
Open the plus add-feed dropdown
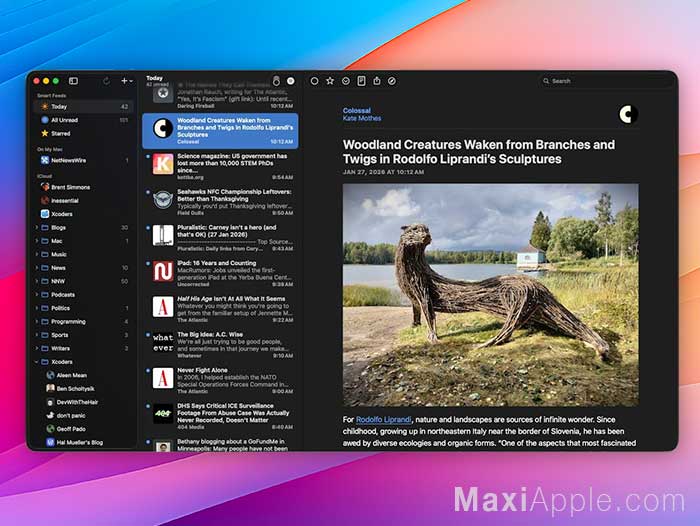(x=127, y=81)
